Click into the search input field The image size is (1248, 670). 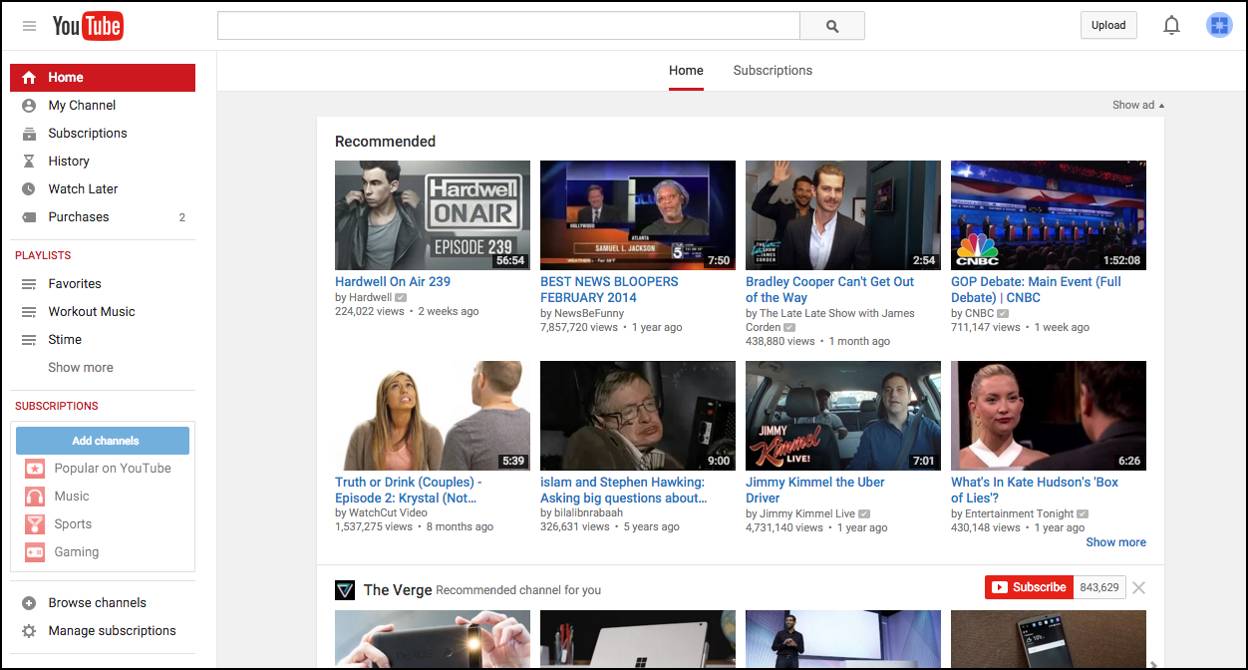coord(508,26)
